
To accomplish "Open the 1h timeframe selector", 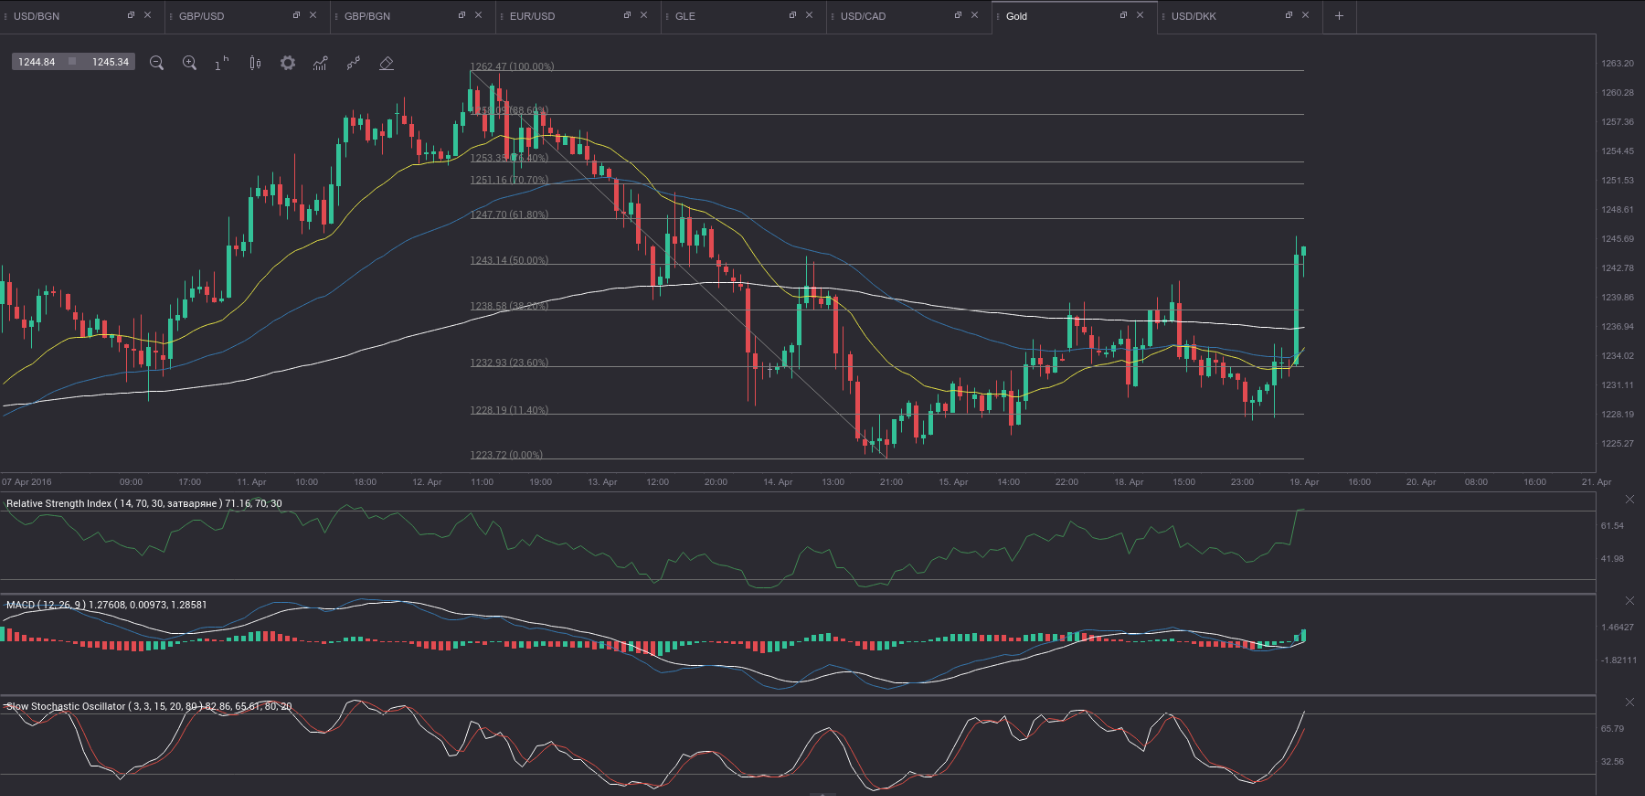I will (221, 63).
